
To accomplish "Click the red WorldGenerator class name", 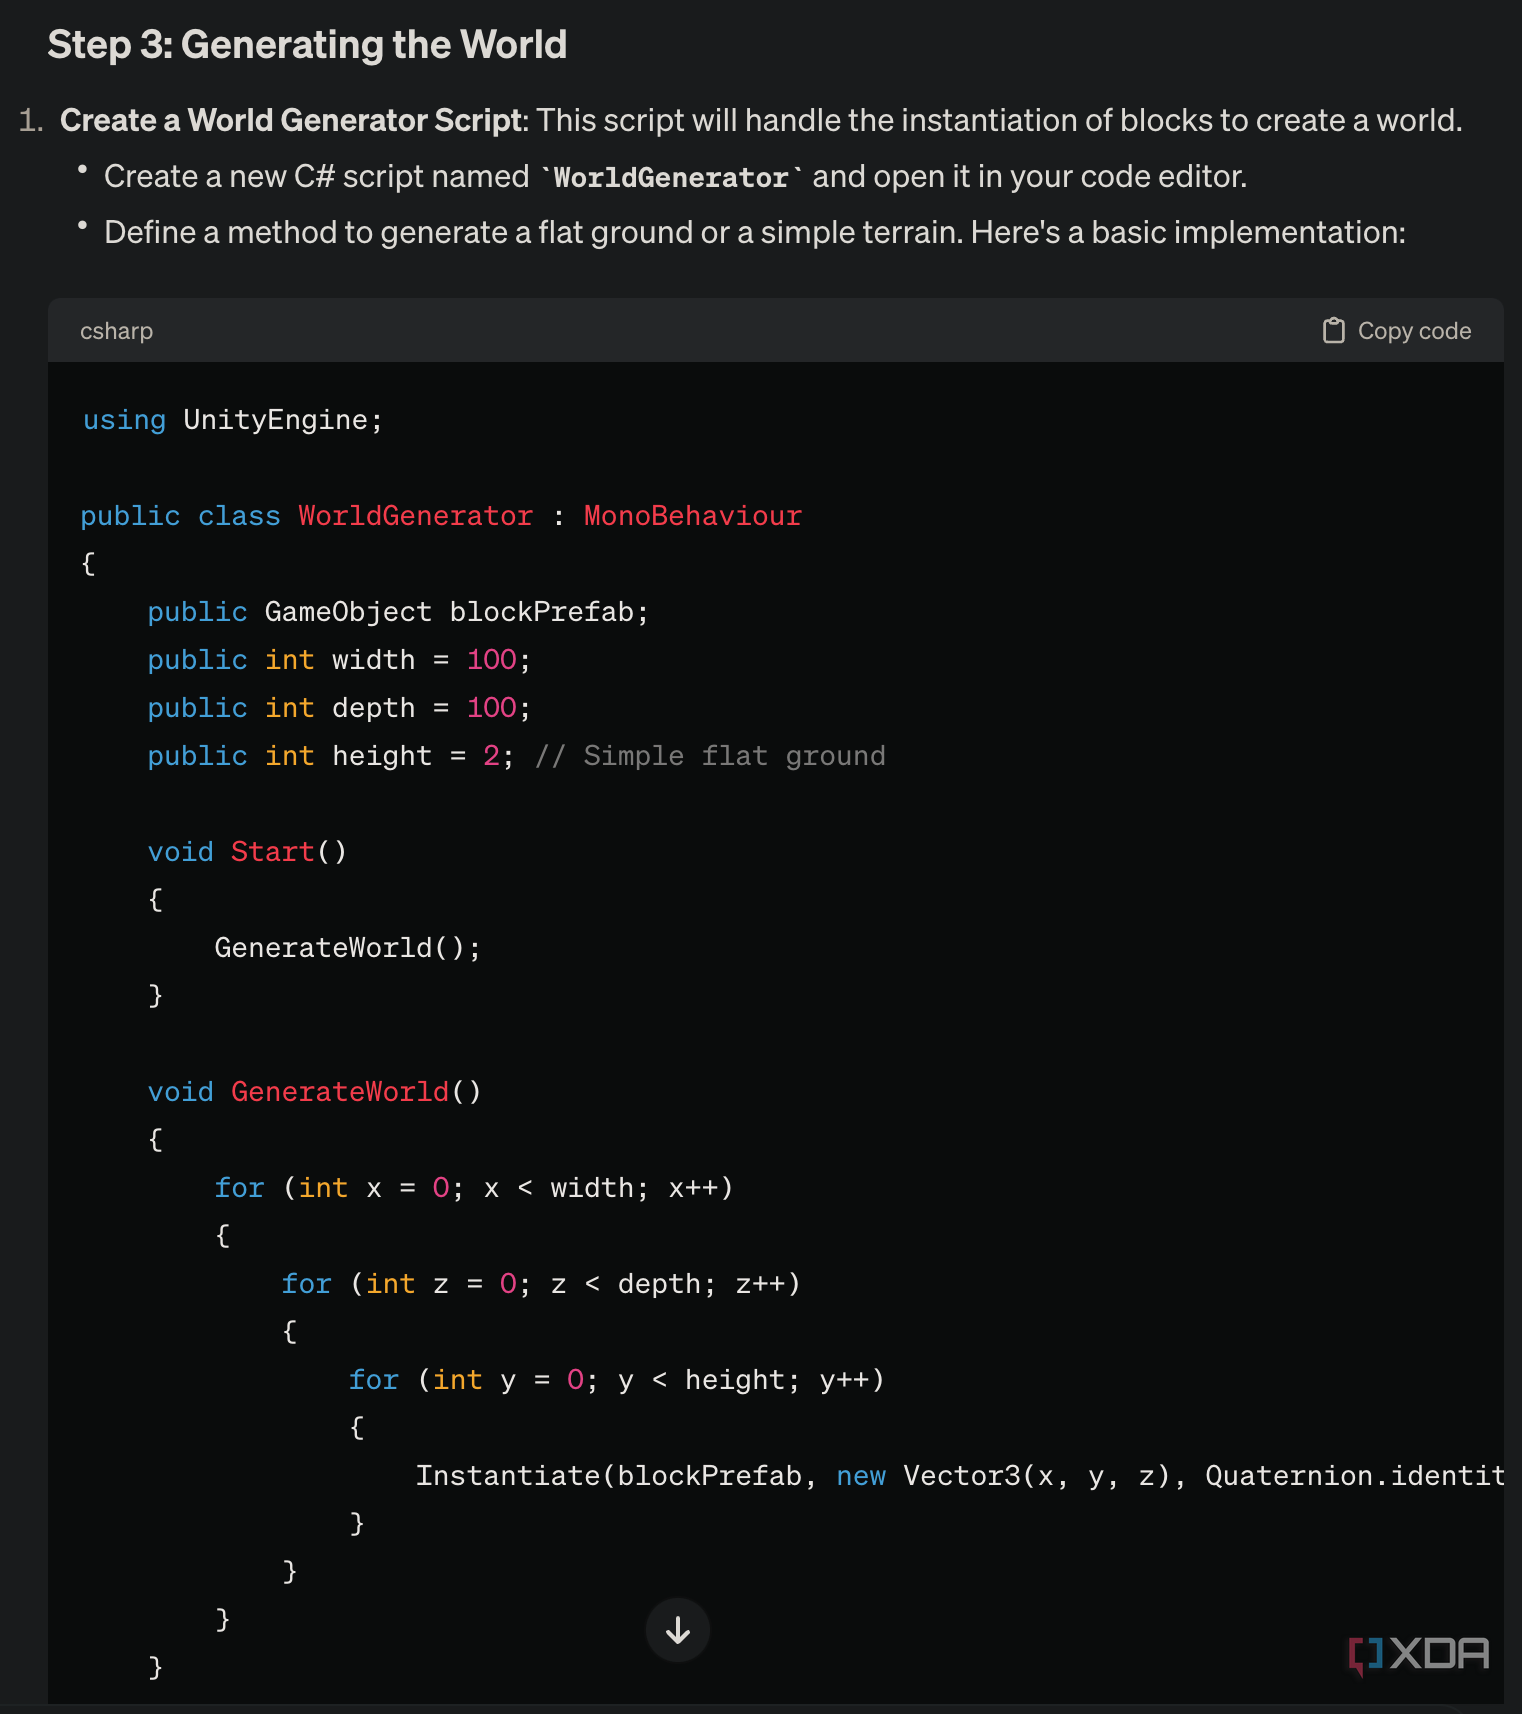I will click(415, 516).
